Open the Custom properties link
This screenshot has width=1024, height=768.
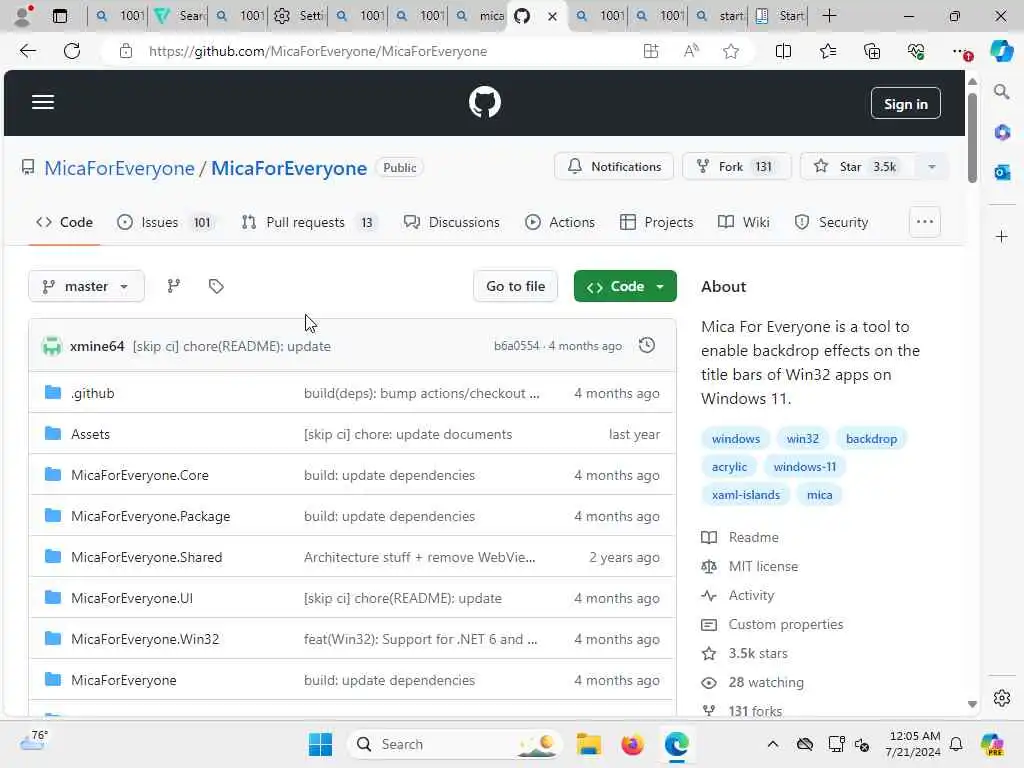pos(786,624)
